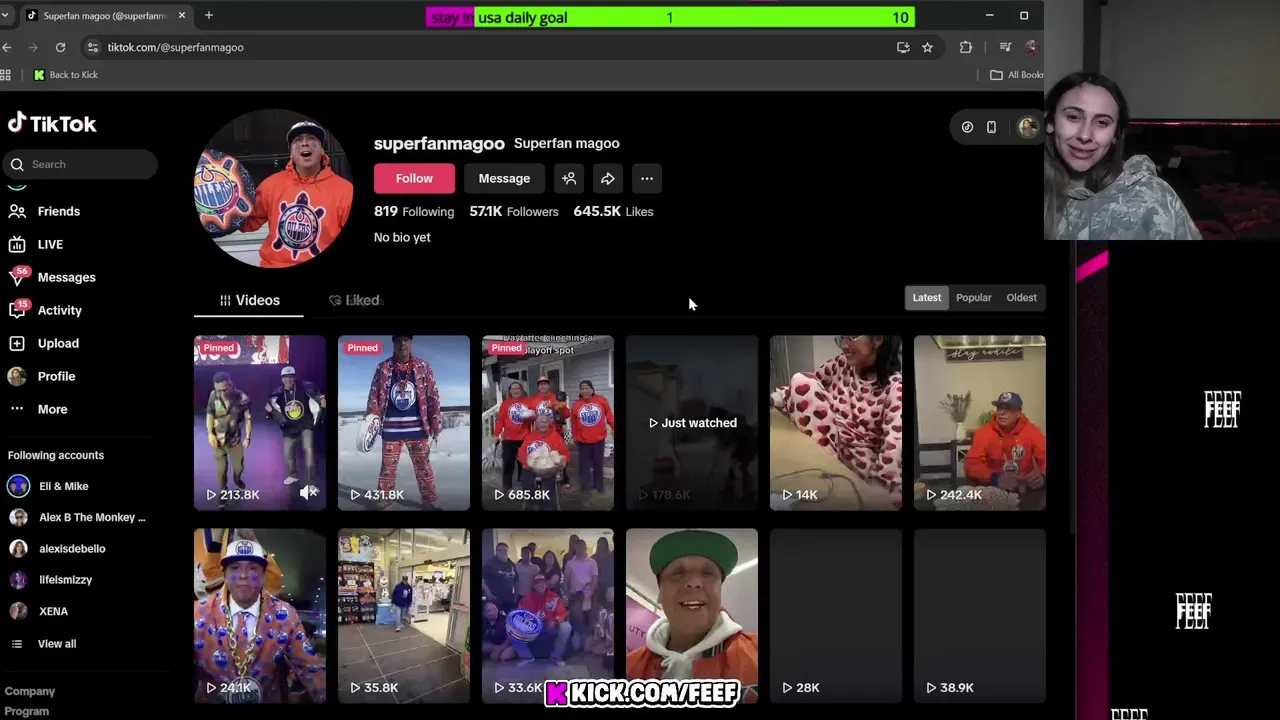Image resolution: width=1280 pixels, height=720 pixels.
Task: Open Friends from the sidebar
Action: (x=58, y=211)
